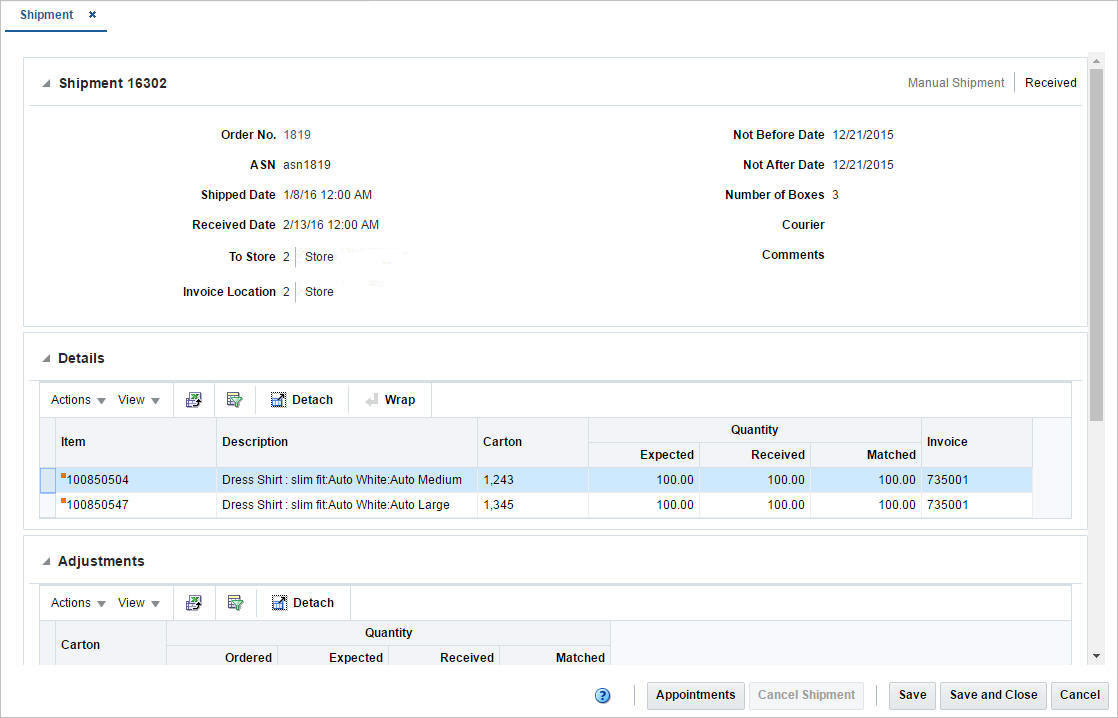Open the Actions menu in Details
This screenshot has height=718, width=1118.
[78, 400]
